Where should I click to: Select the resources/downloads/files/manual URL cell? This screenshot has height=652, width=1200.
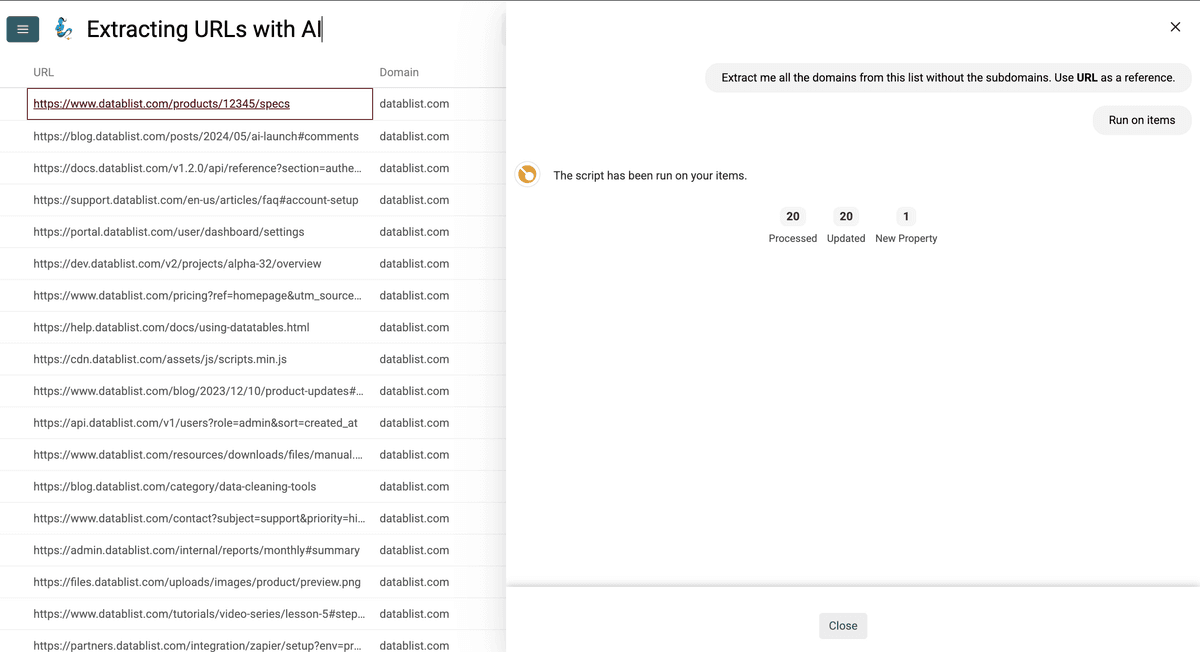tap(200, 455)
